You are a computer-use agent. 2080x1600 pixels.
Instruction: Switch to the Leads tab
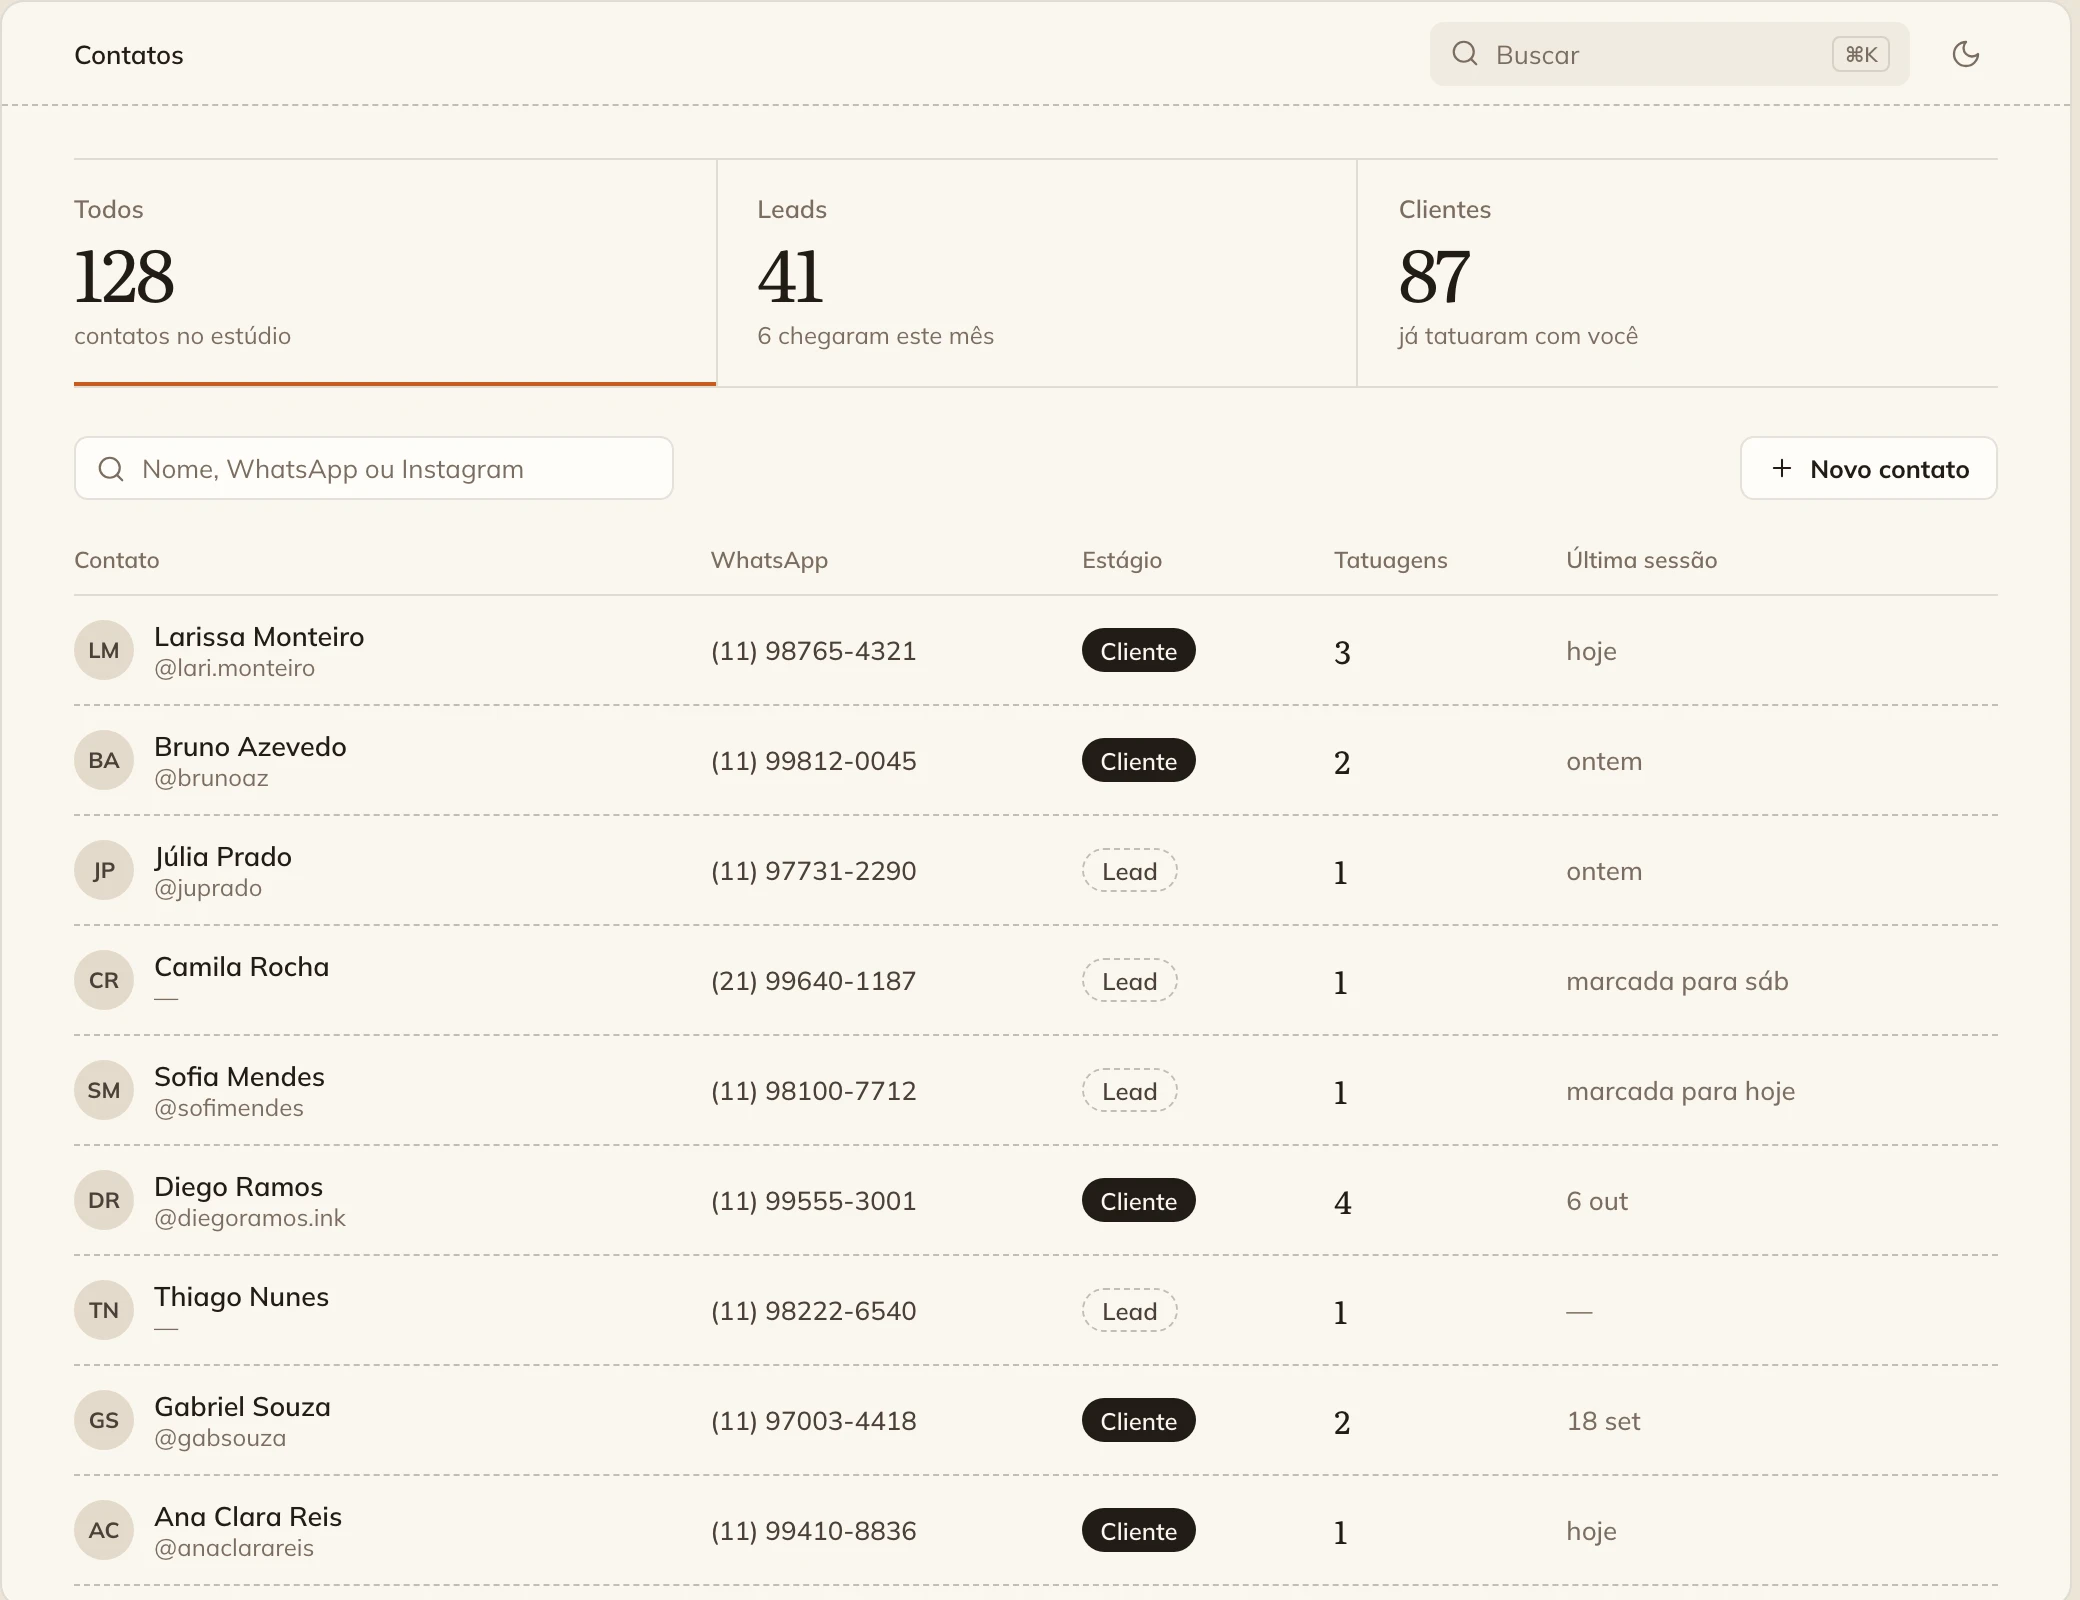pyautogui.click(x=1037, y=273)
